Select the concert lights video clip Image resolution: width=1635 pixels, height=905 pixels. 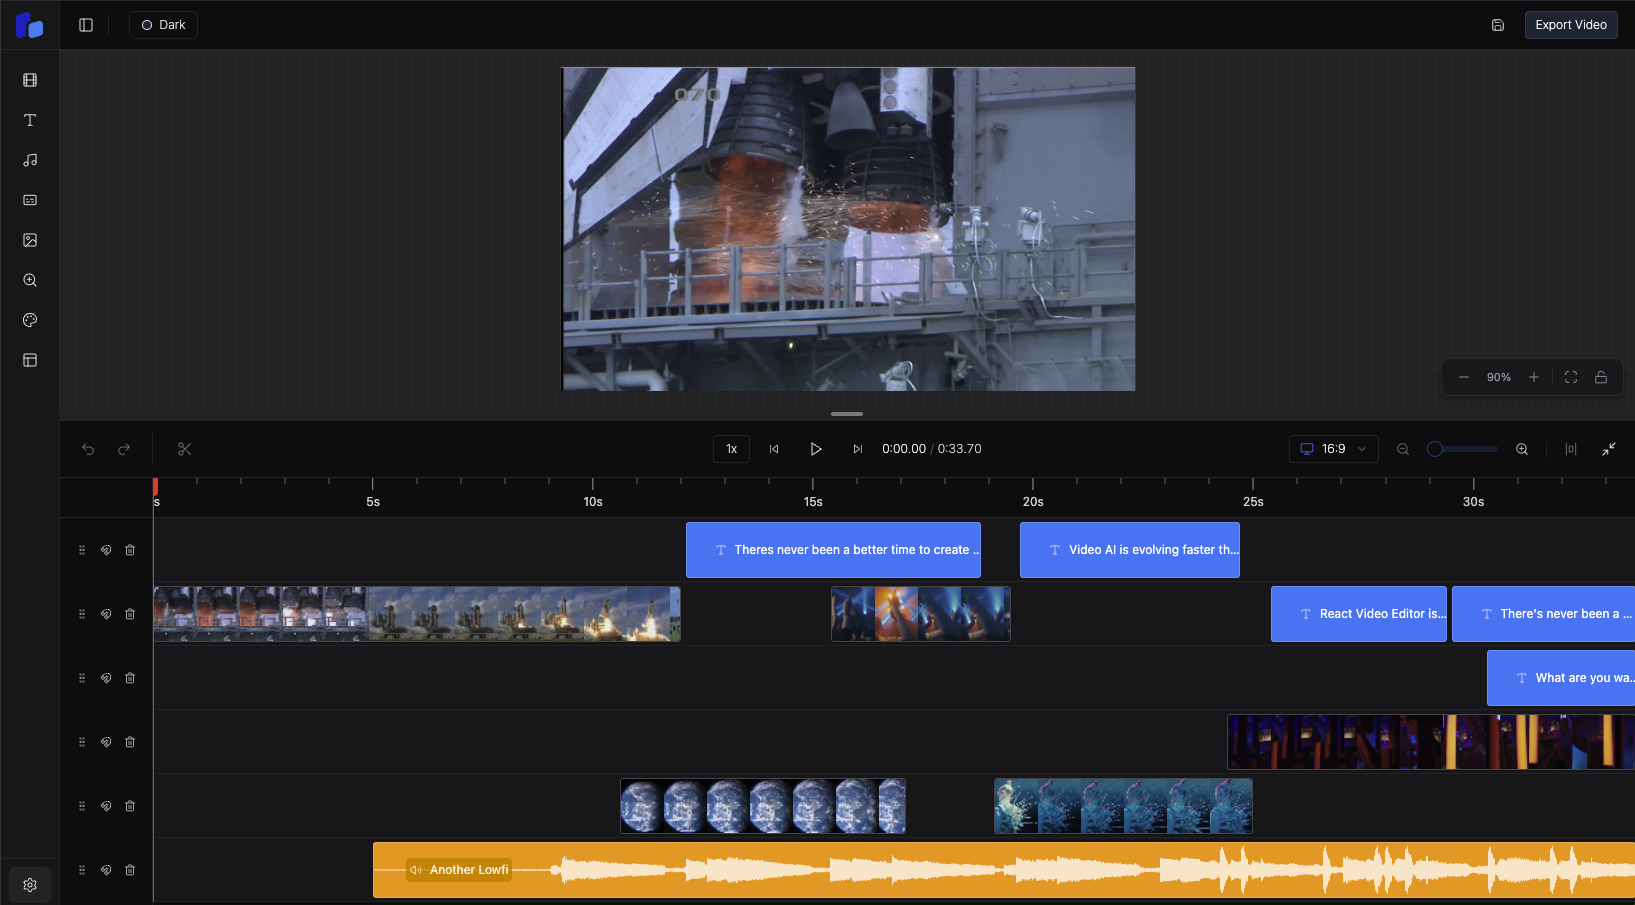[x=921, y=614]
